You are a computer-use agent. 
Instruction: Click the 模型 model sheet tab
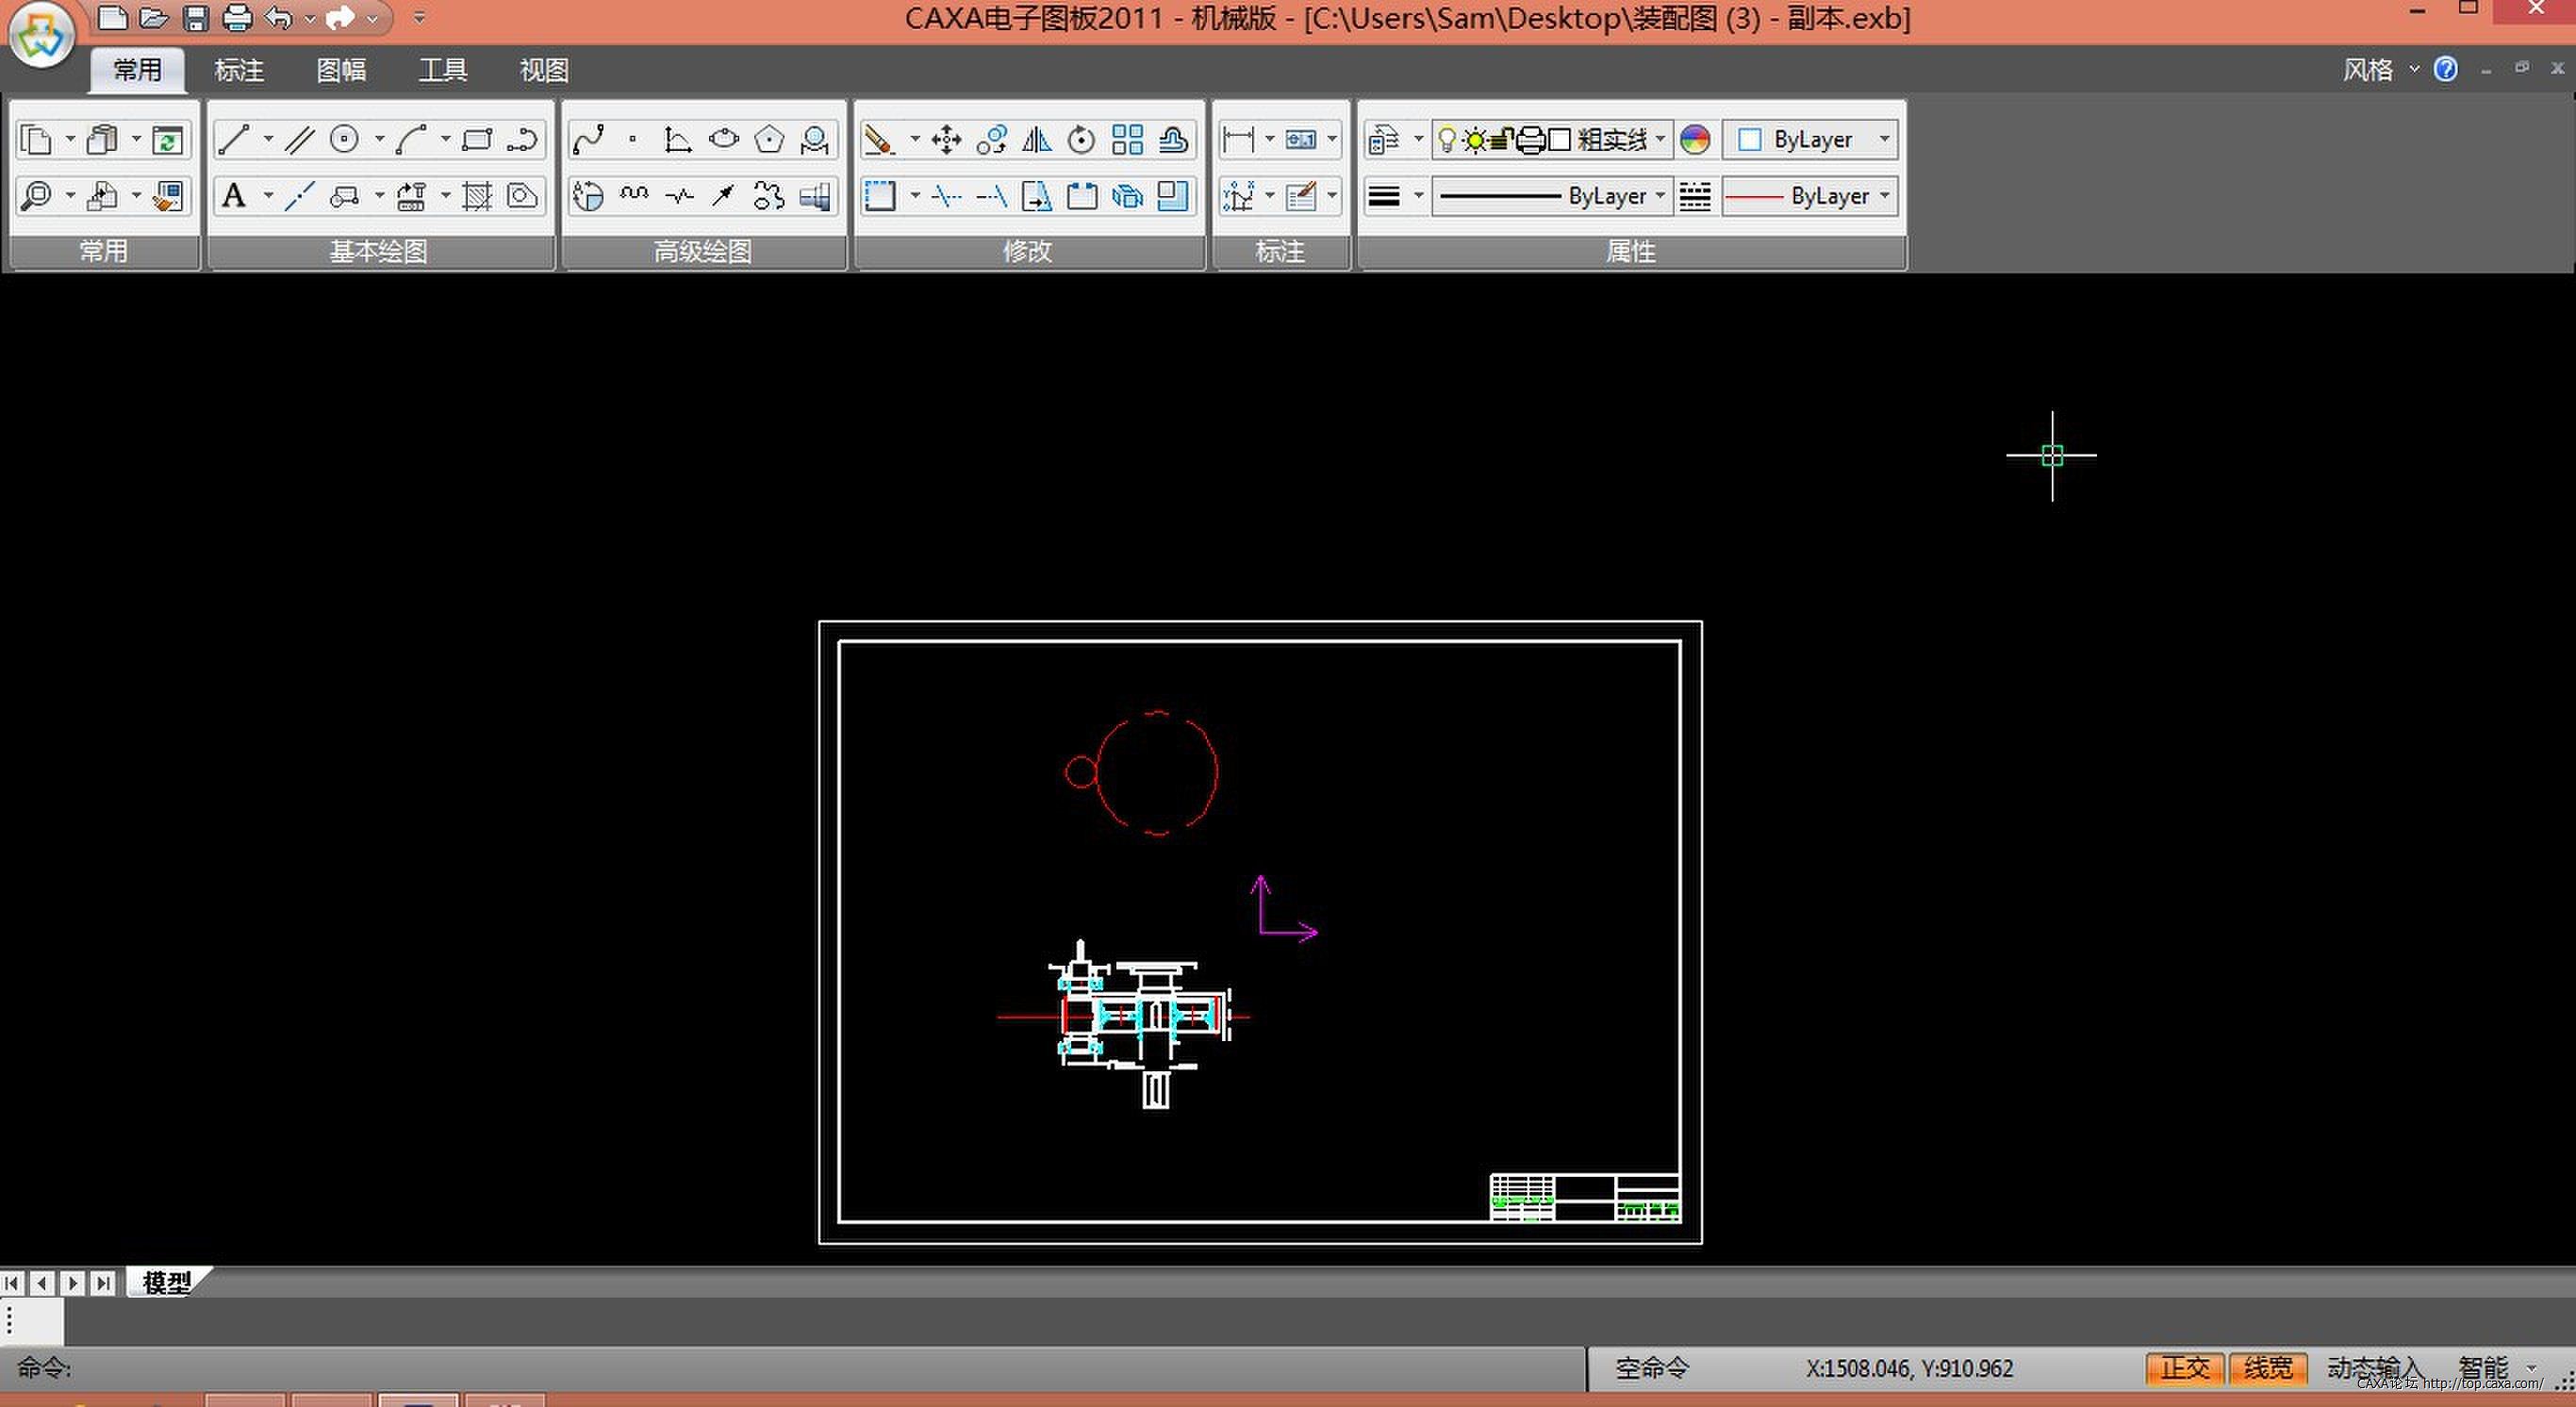point(166,1282)
